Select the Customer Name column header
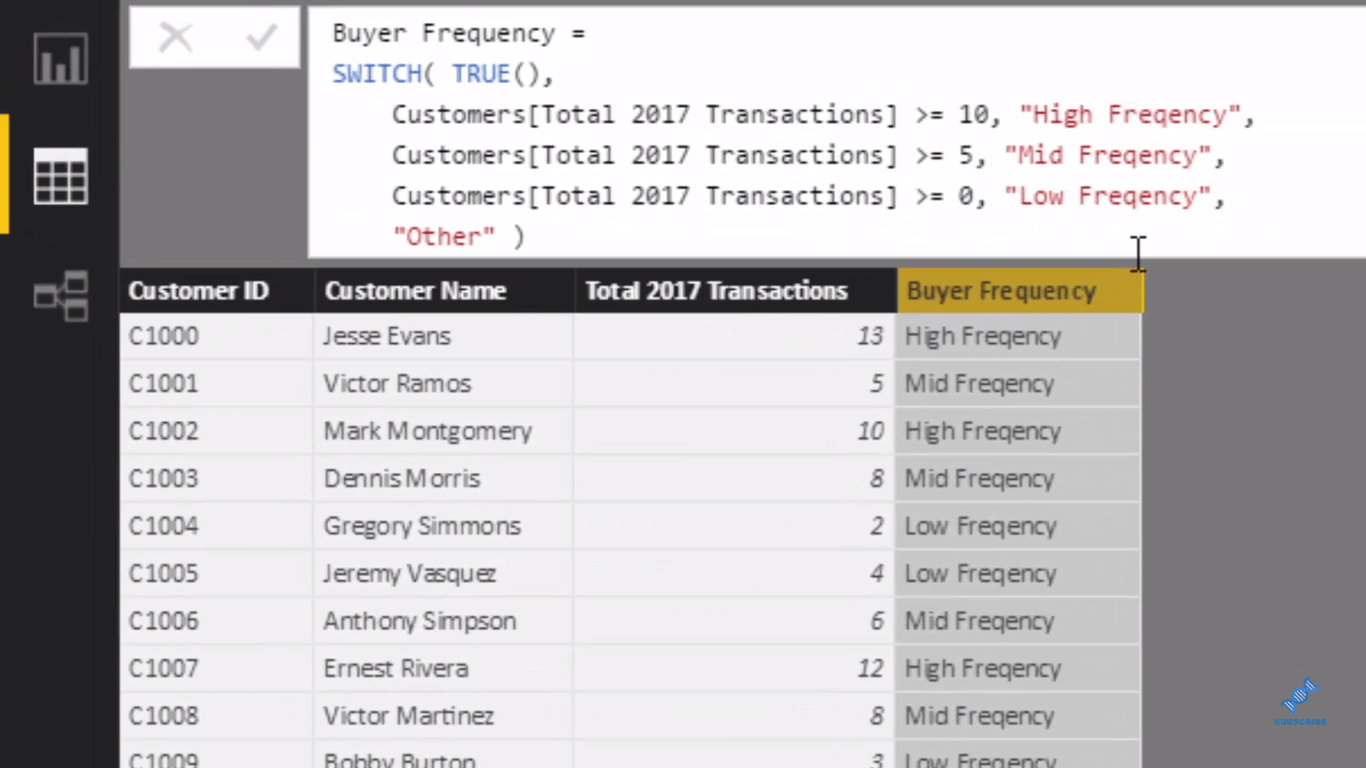This screenshot has width=1366, height=768. (x=444, y=291)
